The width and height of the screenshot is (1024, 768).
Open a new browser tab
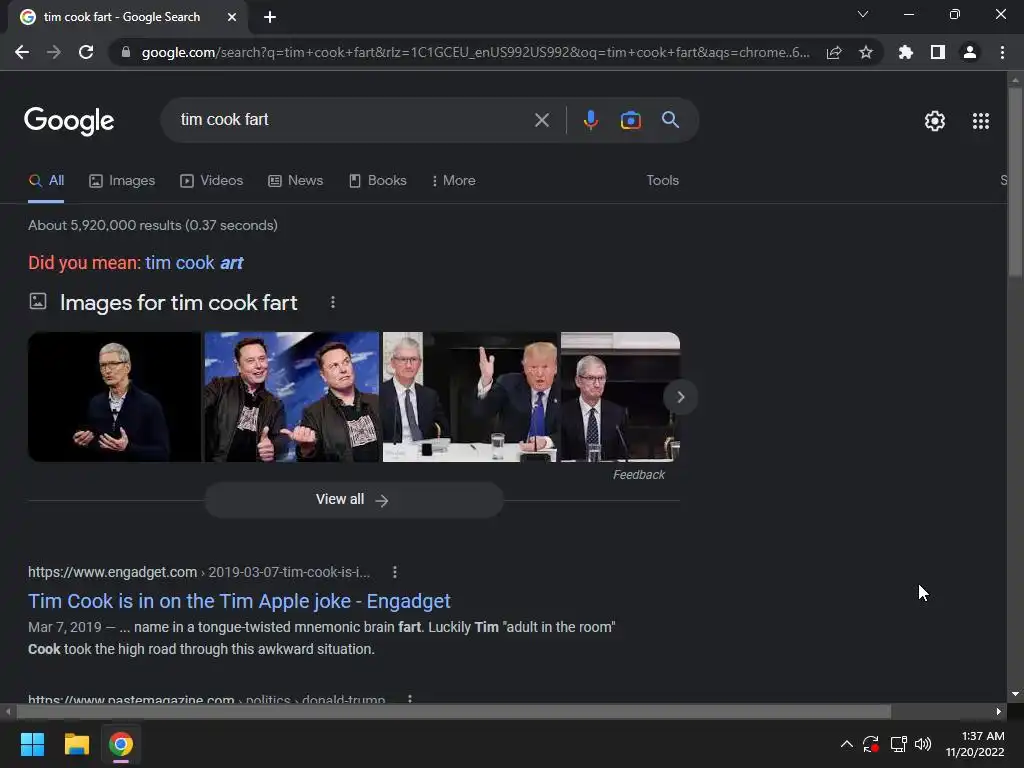[270, 17]
